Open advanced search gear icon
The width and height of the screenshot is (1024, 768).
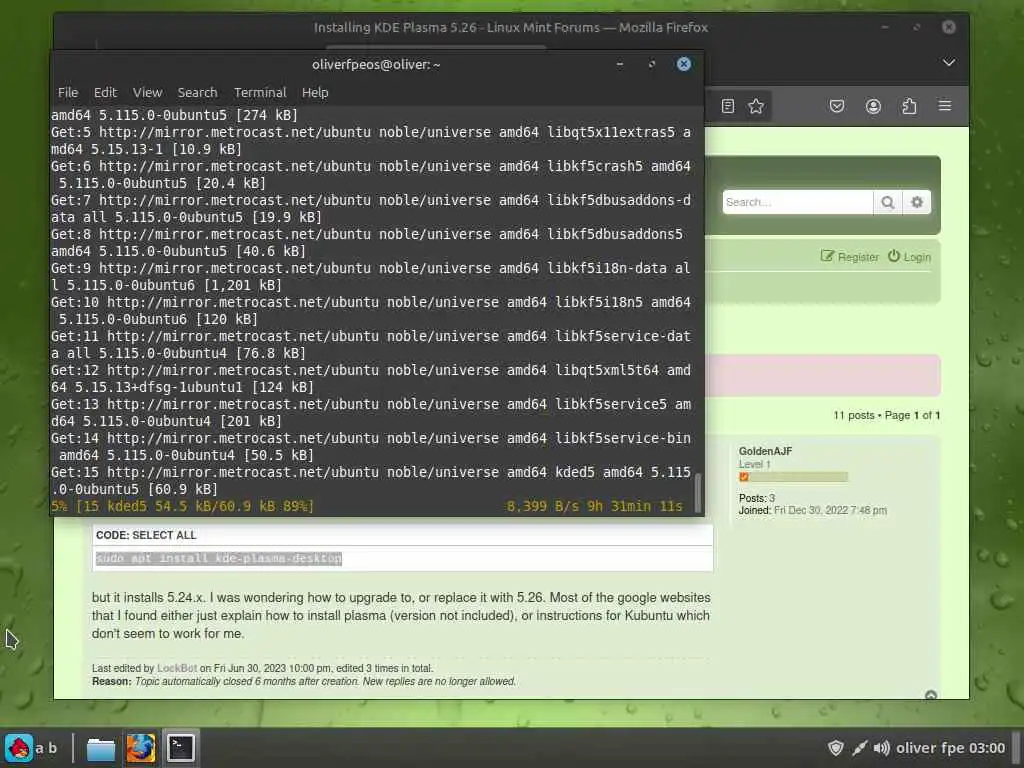coord(917,202)
